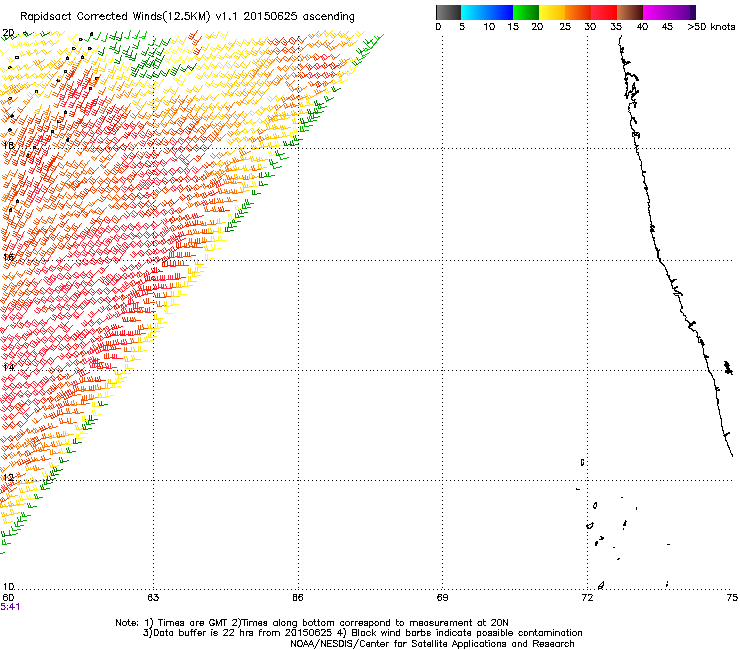
Task: Click the latitude label 12
Action: pos(8,477)
